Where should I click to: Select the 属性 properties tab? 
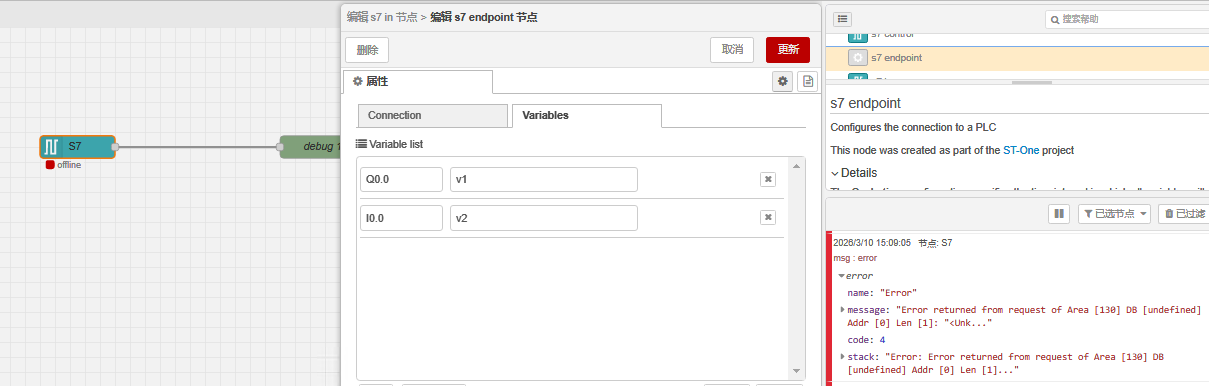coord(418,82)
